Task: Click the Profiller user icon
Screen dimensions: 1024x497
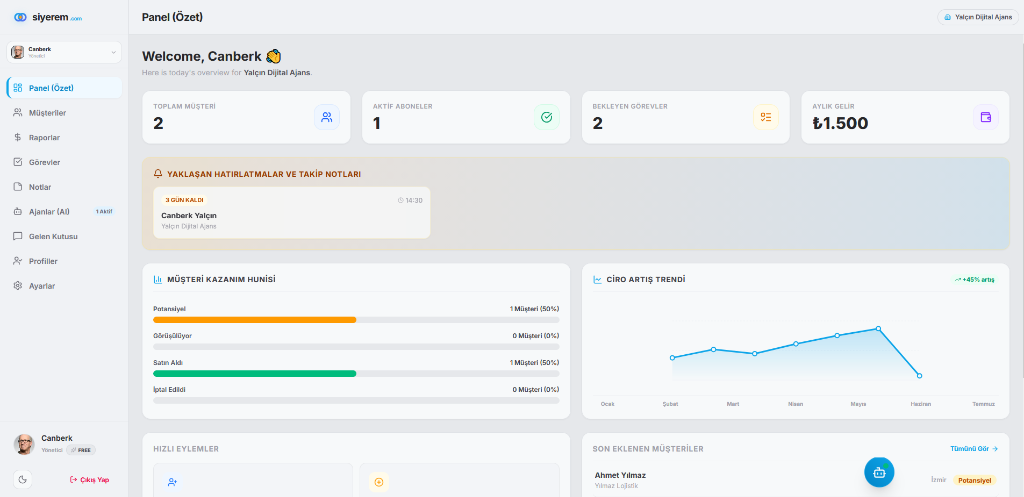Action: tap(18, 261)
